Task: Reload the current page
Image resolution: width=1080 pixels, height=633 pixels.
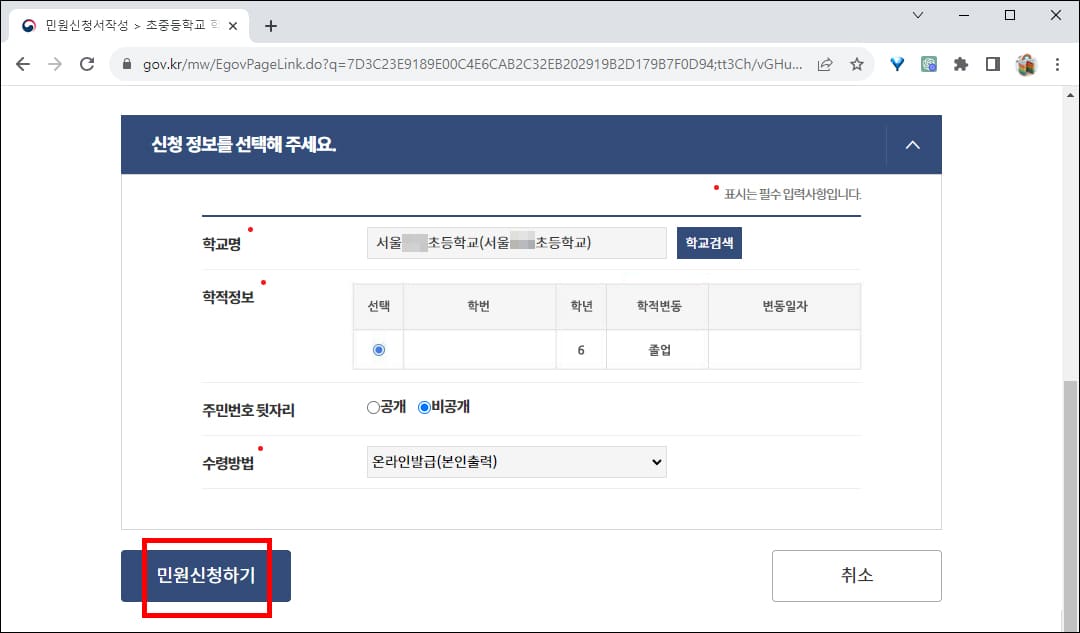Action: point(88,64)
